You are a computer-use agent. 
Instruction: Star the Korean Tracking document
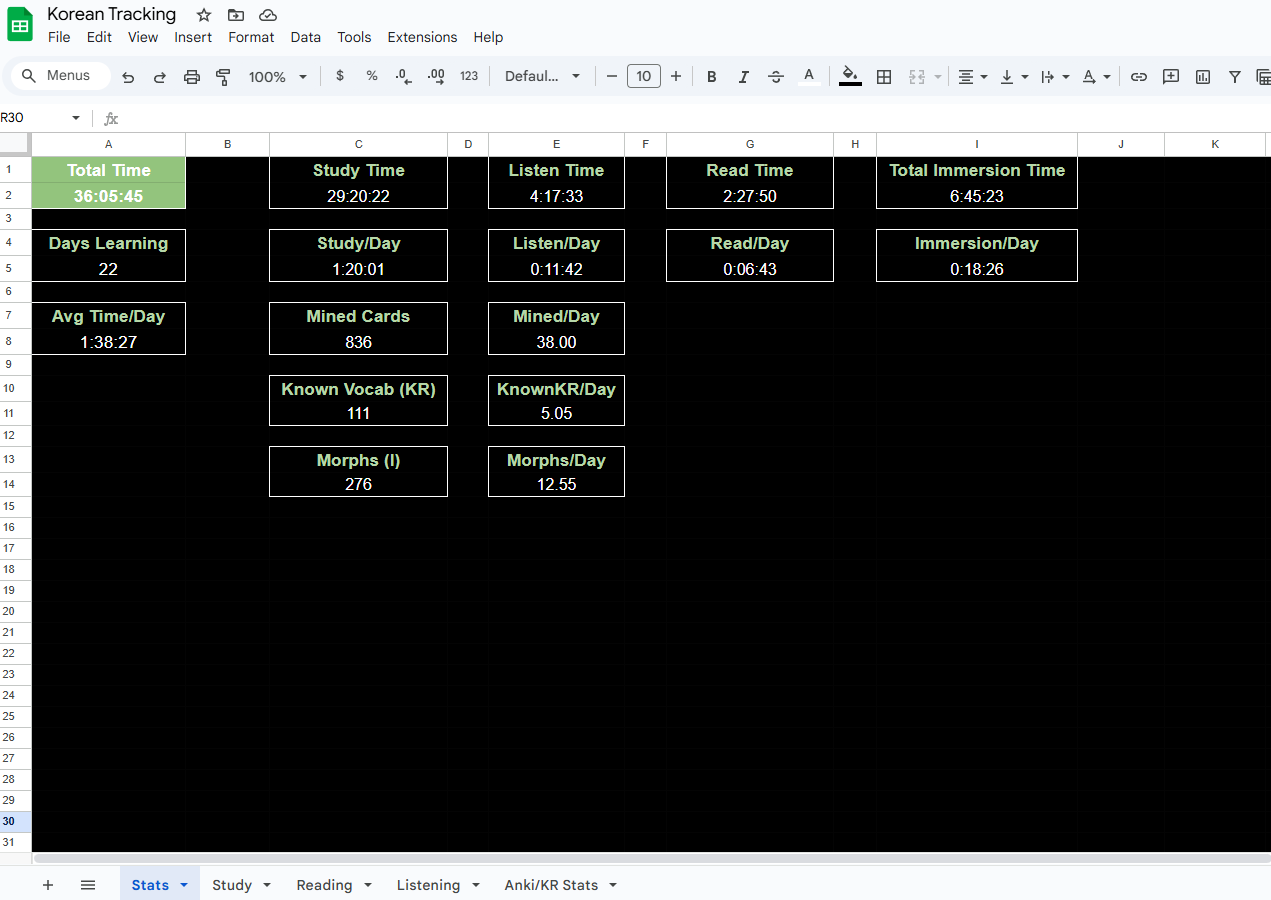(x=204, y=15)
